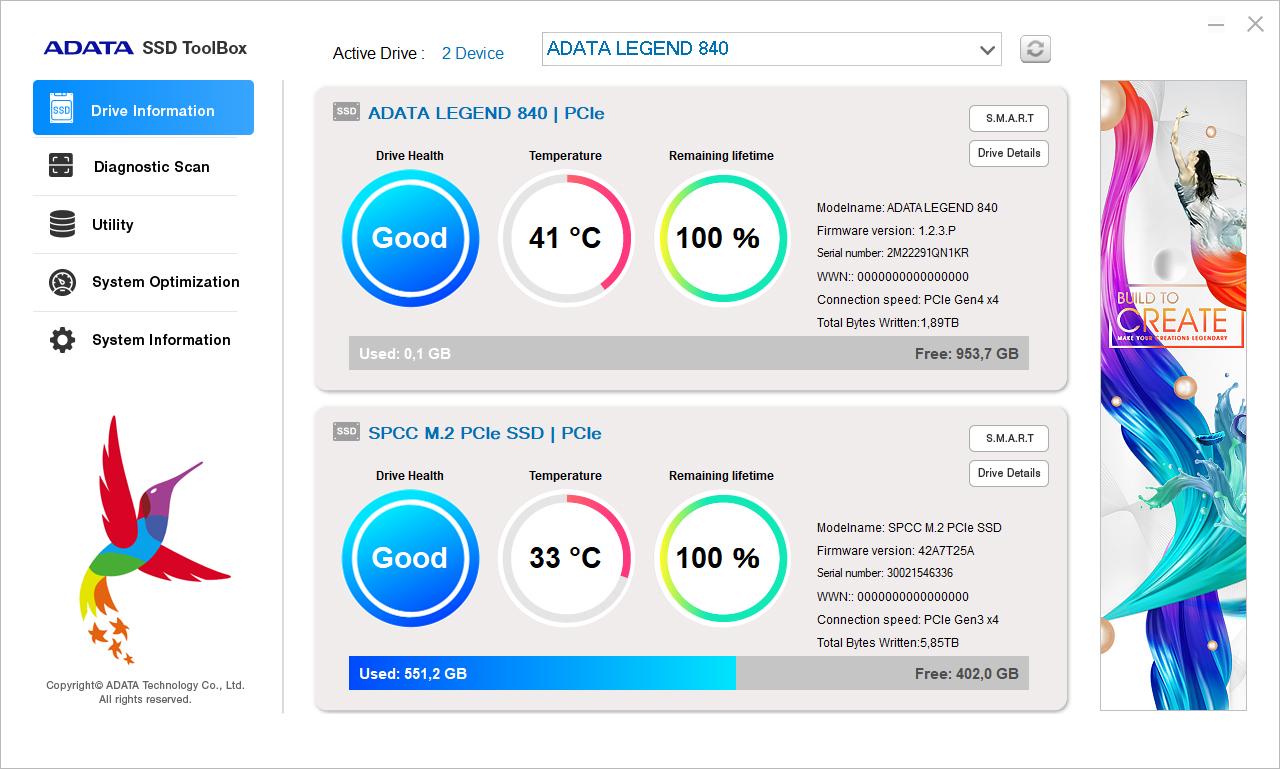Click the 33 °C temperature gauge
The image size is (1280, 769).
566,558
